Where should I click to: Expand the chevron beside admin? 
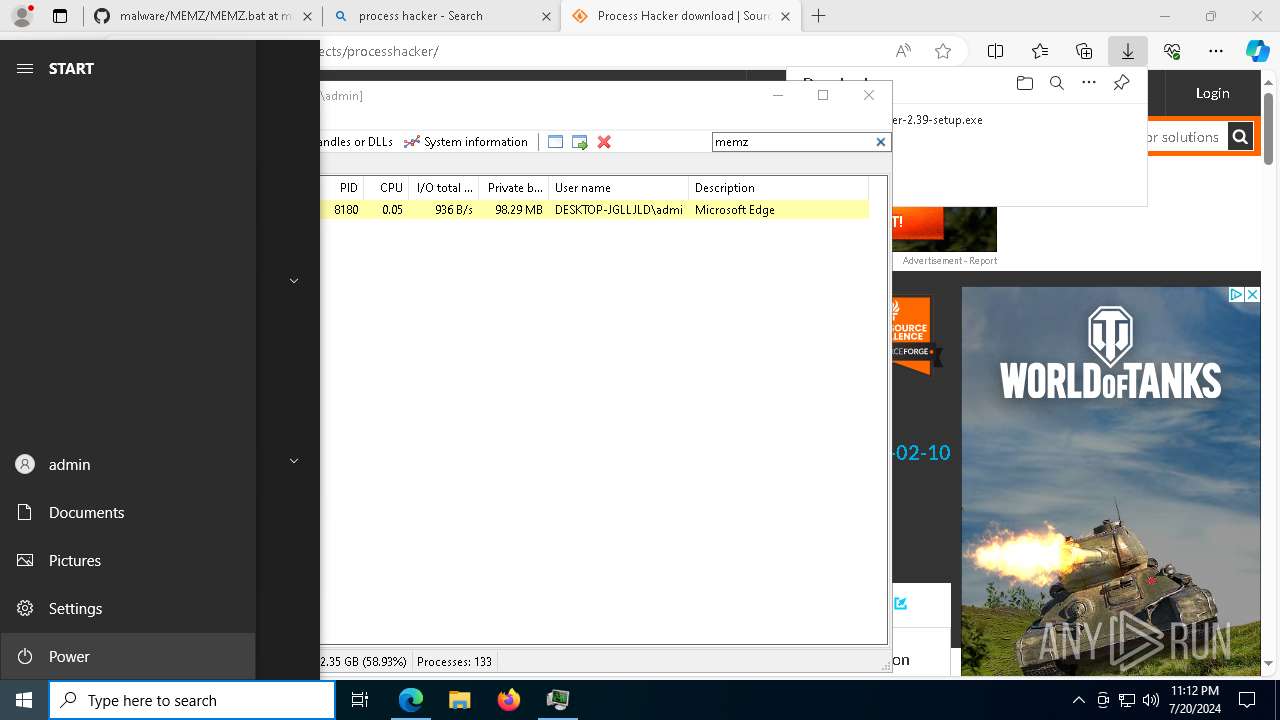click(x=294, y=461)
